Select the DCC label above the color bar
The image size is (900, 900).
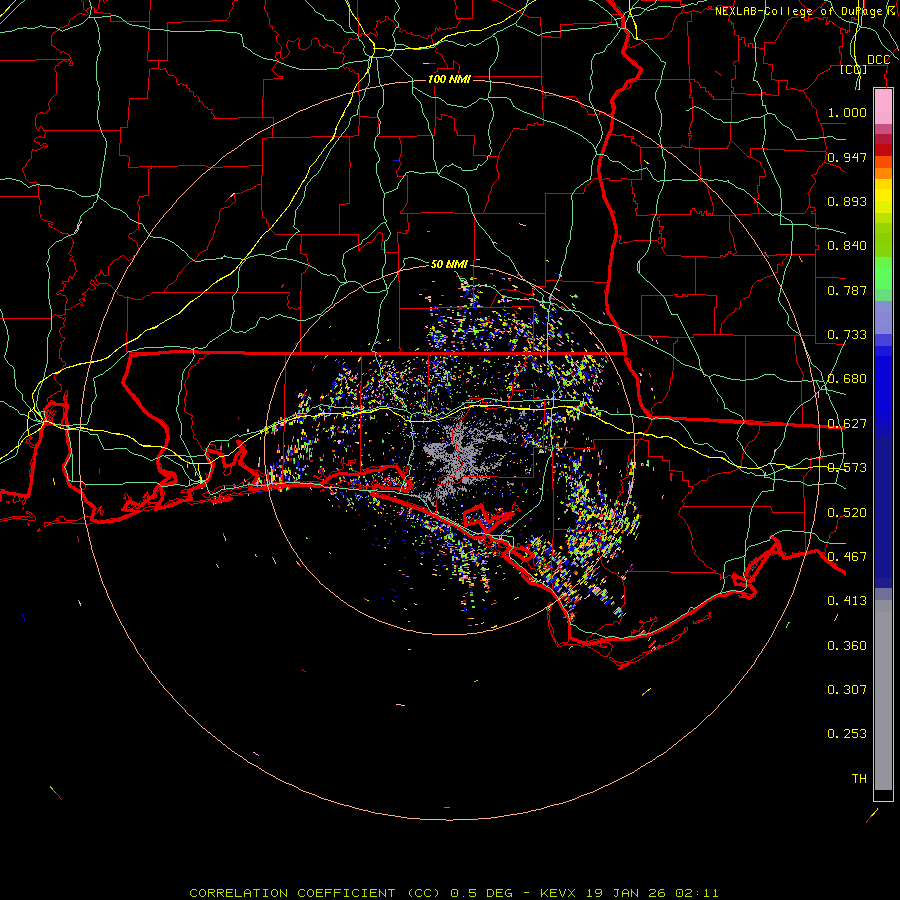[x=878, y=60]
